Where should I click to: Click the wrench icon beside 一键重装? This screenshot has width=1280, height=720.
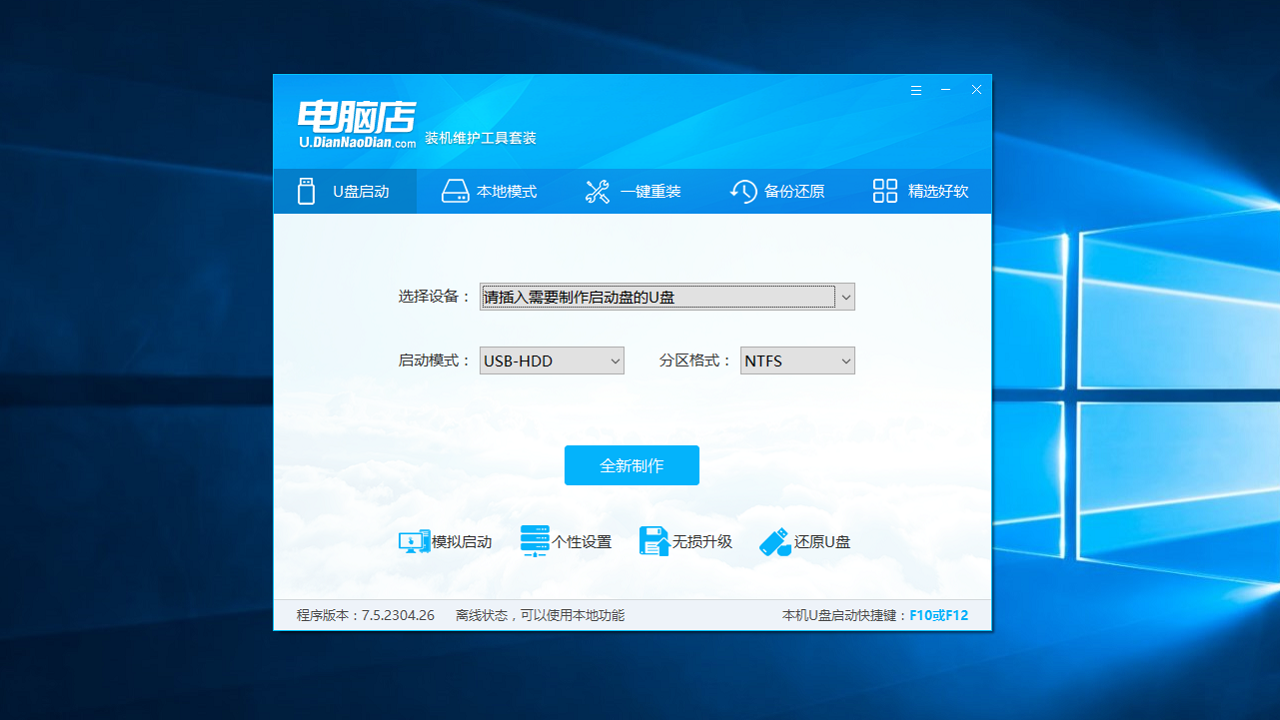pos(597,191)
